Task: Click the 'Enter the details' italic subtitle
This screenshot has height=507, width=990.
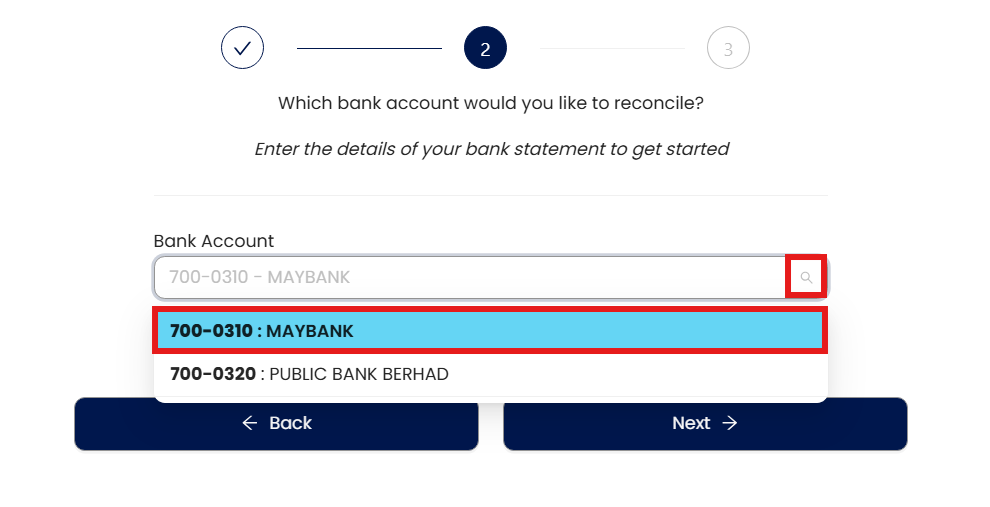Action: 491,149
